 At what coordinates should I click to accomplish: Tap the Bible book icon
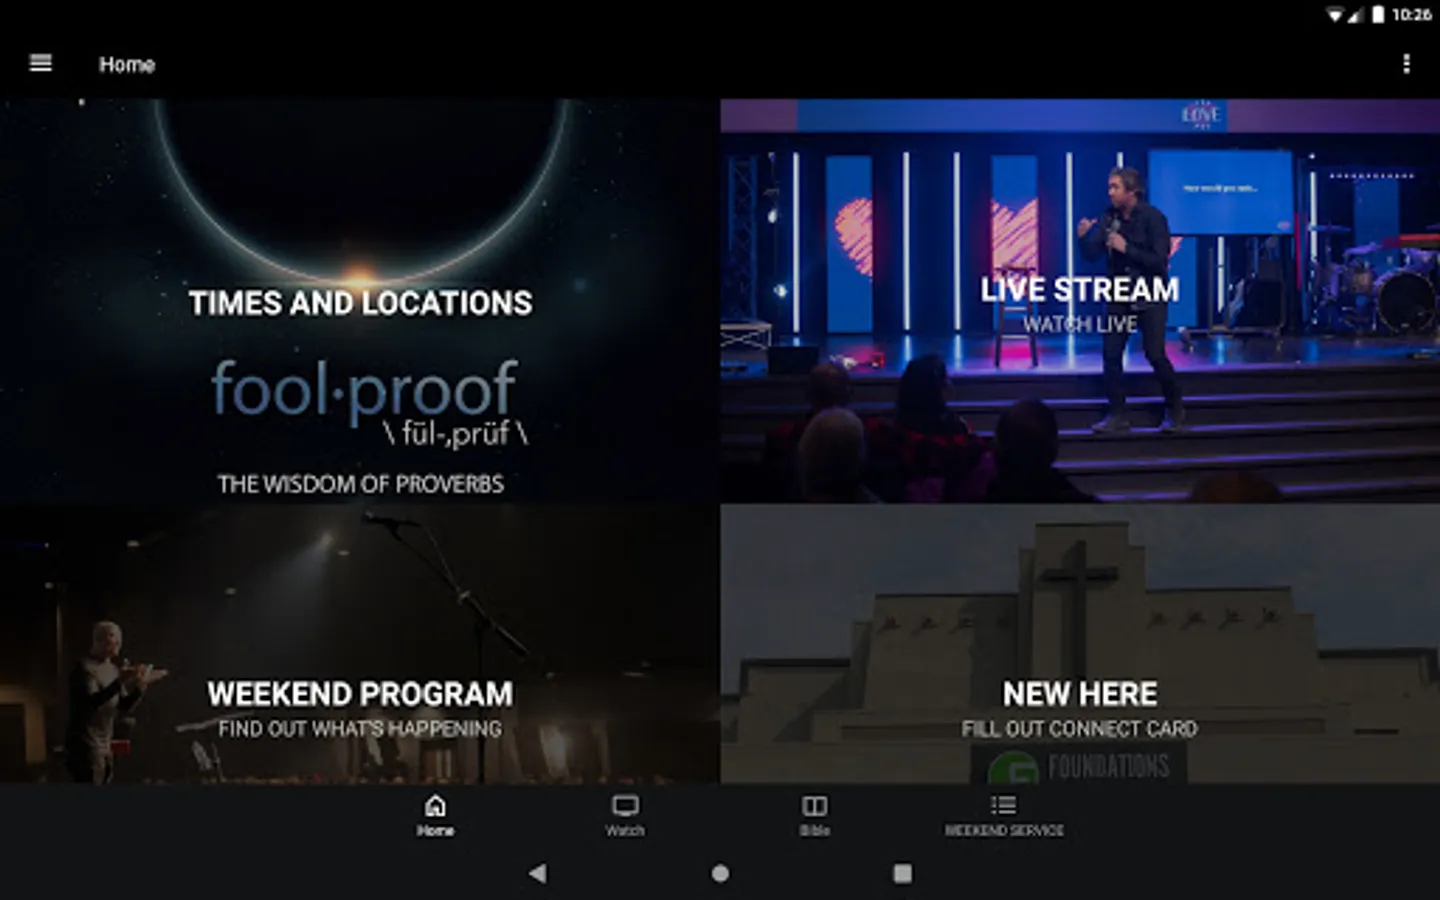[x=815, y=805]
